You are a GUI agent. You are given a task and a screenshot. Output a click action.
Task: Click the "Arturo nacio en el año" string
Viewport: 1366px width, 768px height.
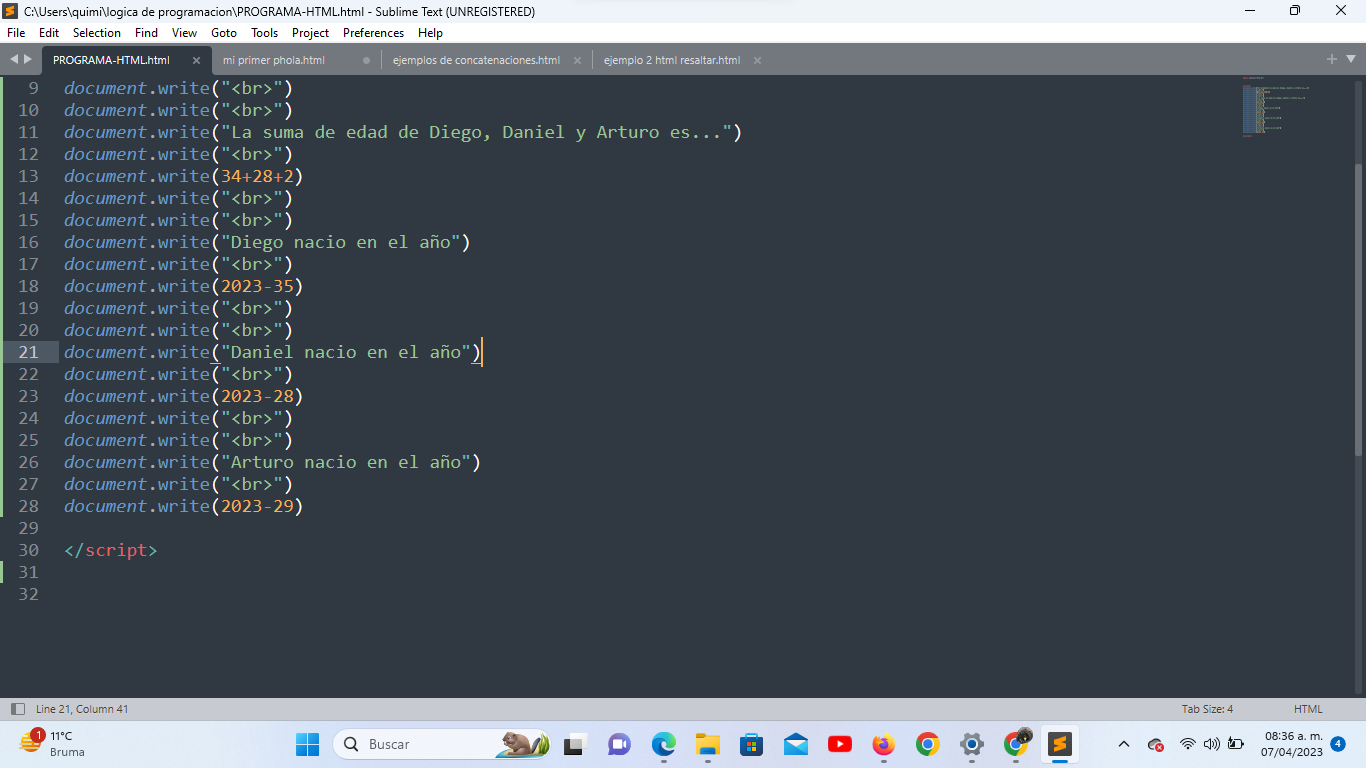(346, 462)
